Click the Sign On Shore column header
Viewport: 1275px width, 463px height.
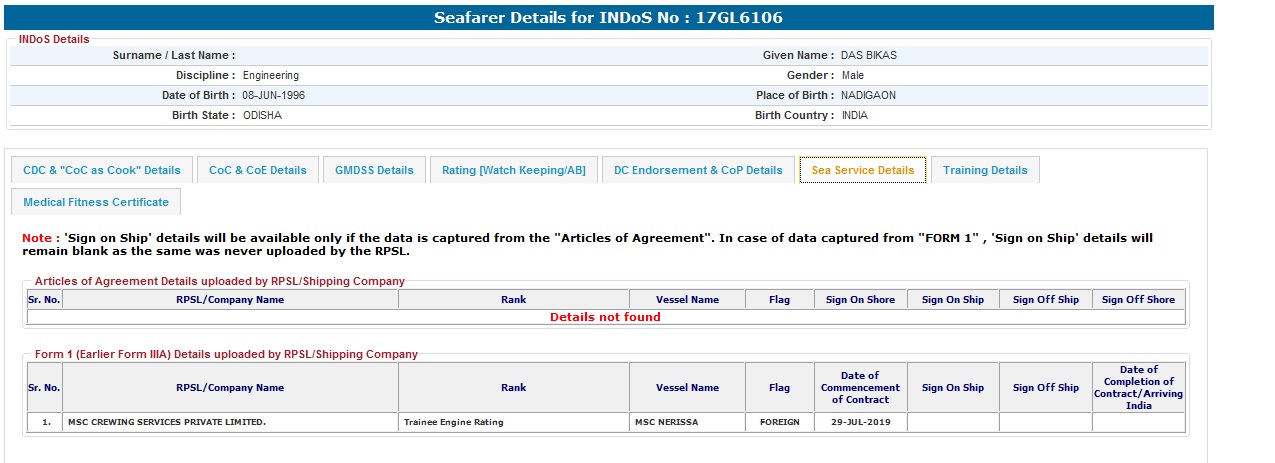[860, 300]
